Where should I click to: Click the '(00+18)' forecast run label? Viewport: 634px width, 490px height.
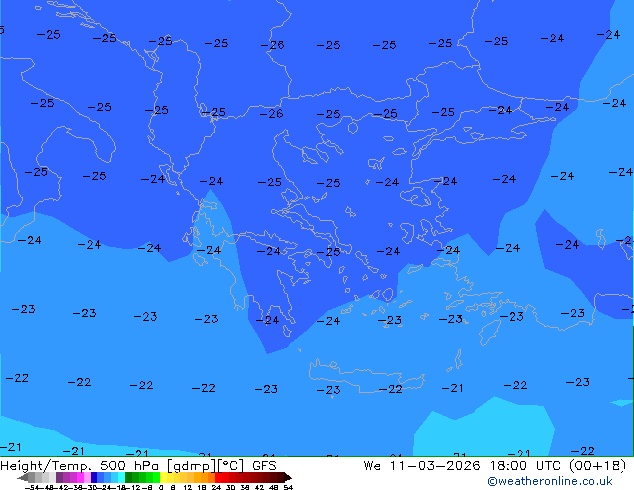click(597, 466)
